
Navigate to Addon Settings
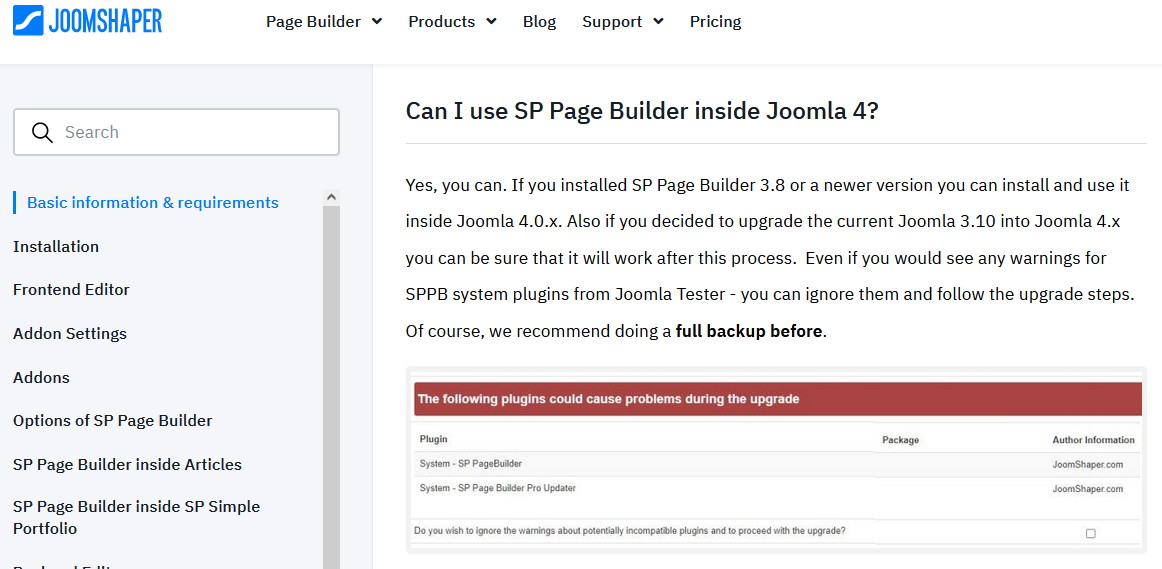coord(70,333)
